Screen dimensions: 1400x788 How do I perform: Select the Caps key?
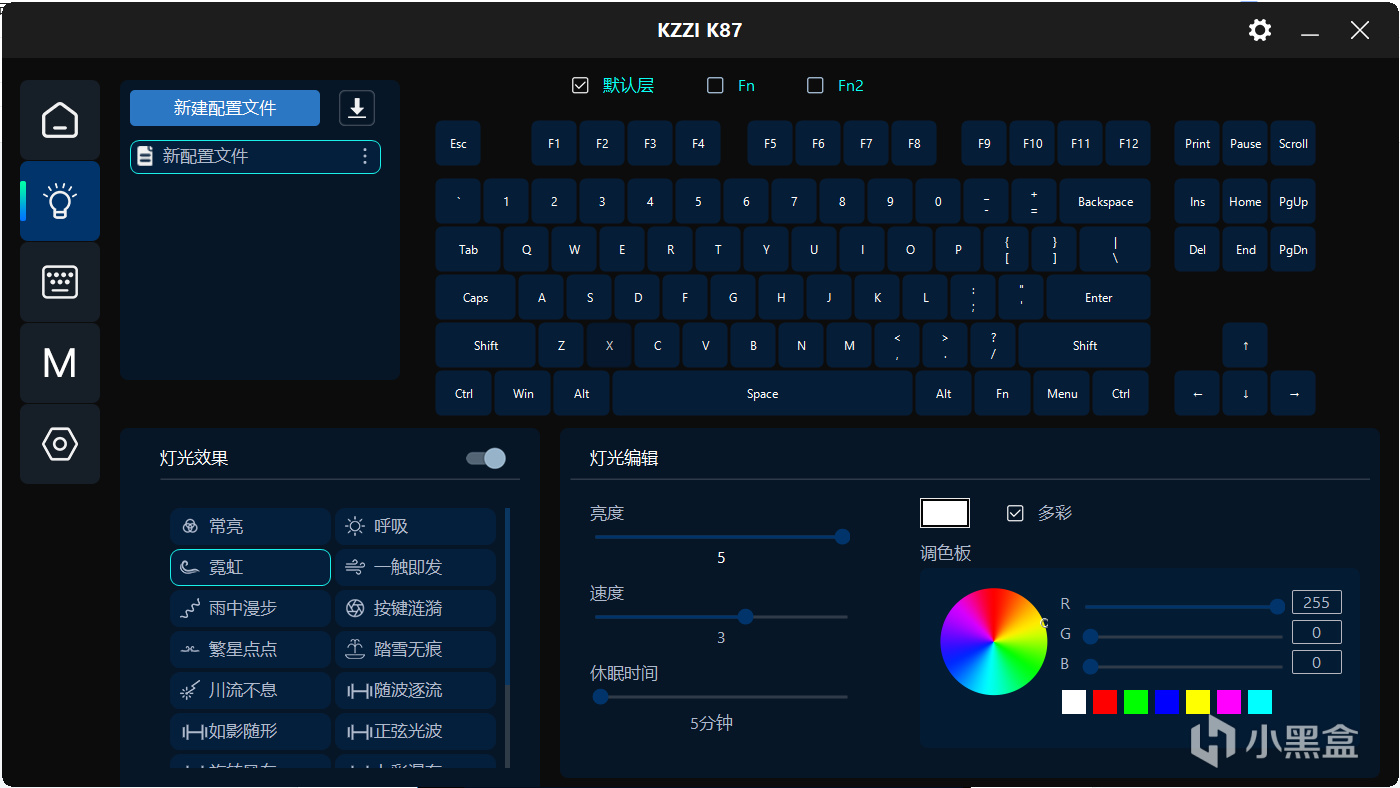click(476, 298)
